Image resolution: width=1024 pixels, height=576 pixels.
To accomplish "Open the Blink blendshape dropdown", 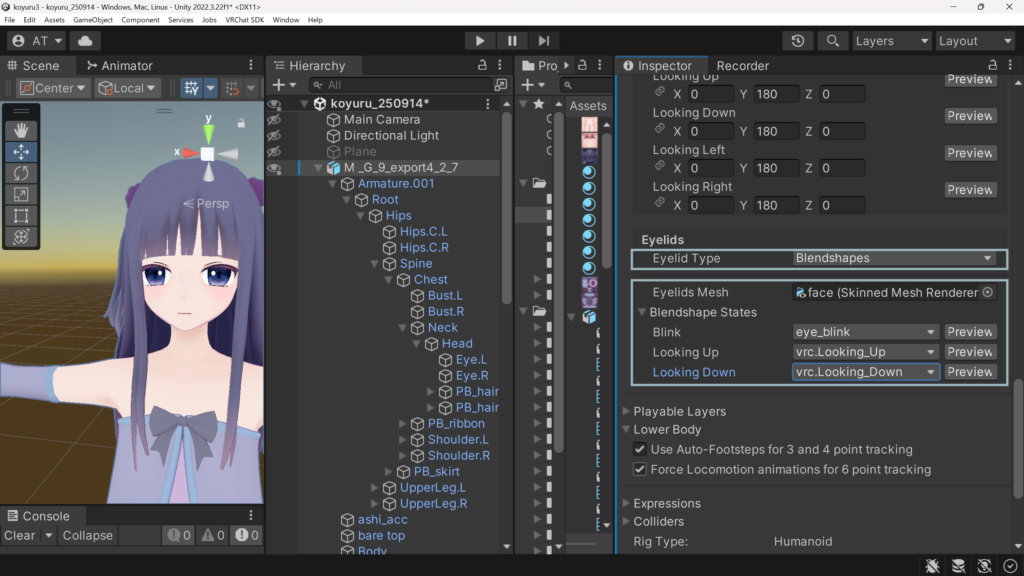I will pos(865,332).
